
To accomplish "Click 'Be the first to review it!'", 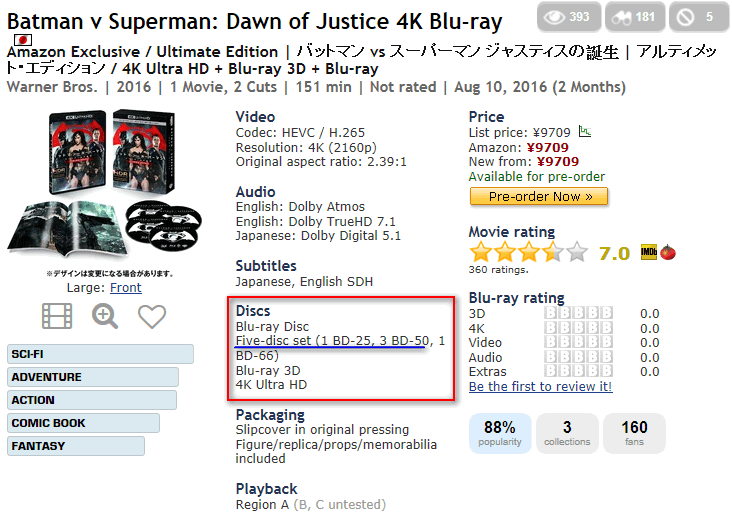I will (540, 386).
